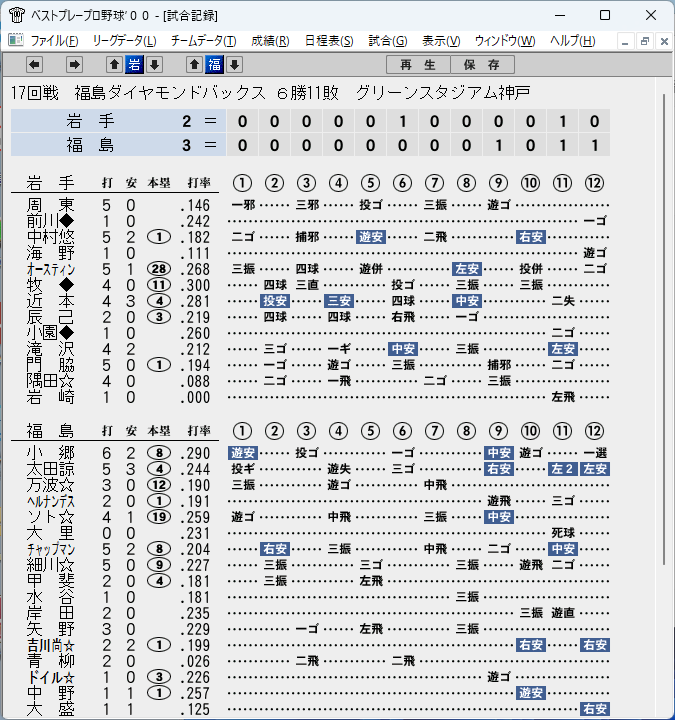
Task: Click the app icon in the title bar
Action: tap(17, 15)
